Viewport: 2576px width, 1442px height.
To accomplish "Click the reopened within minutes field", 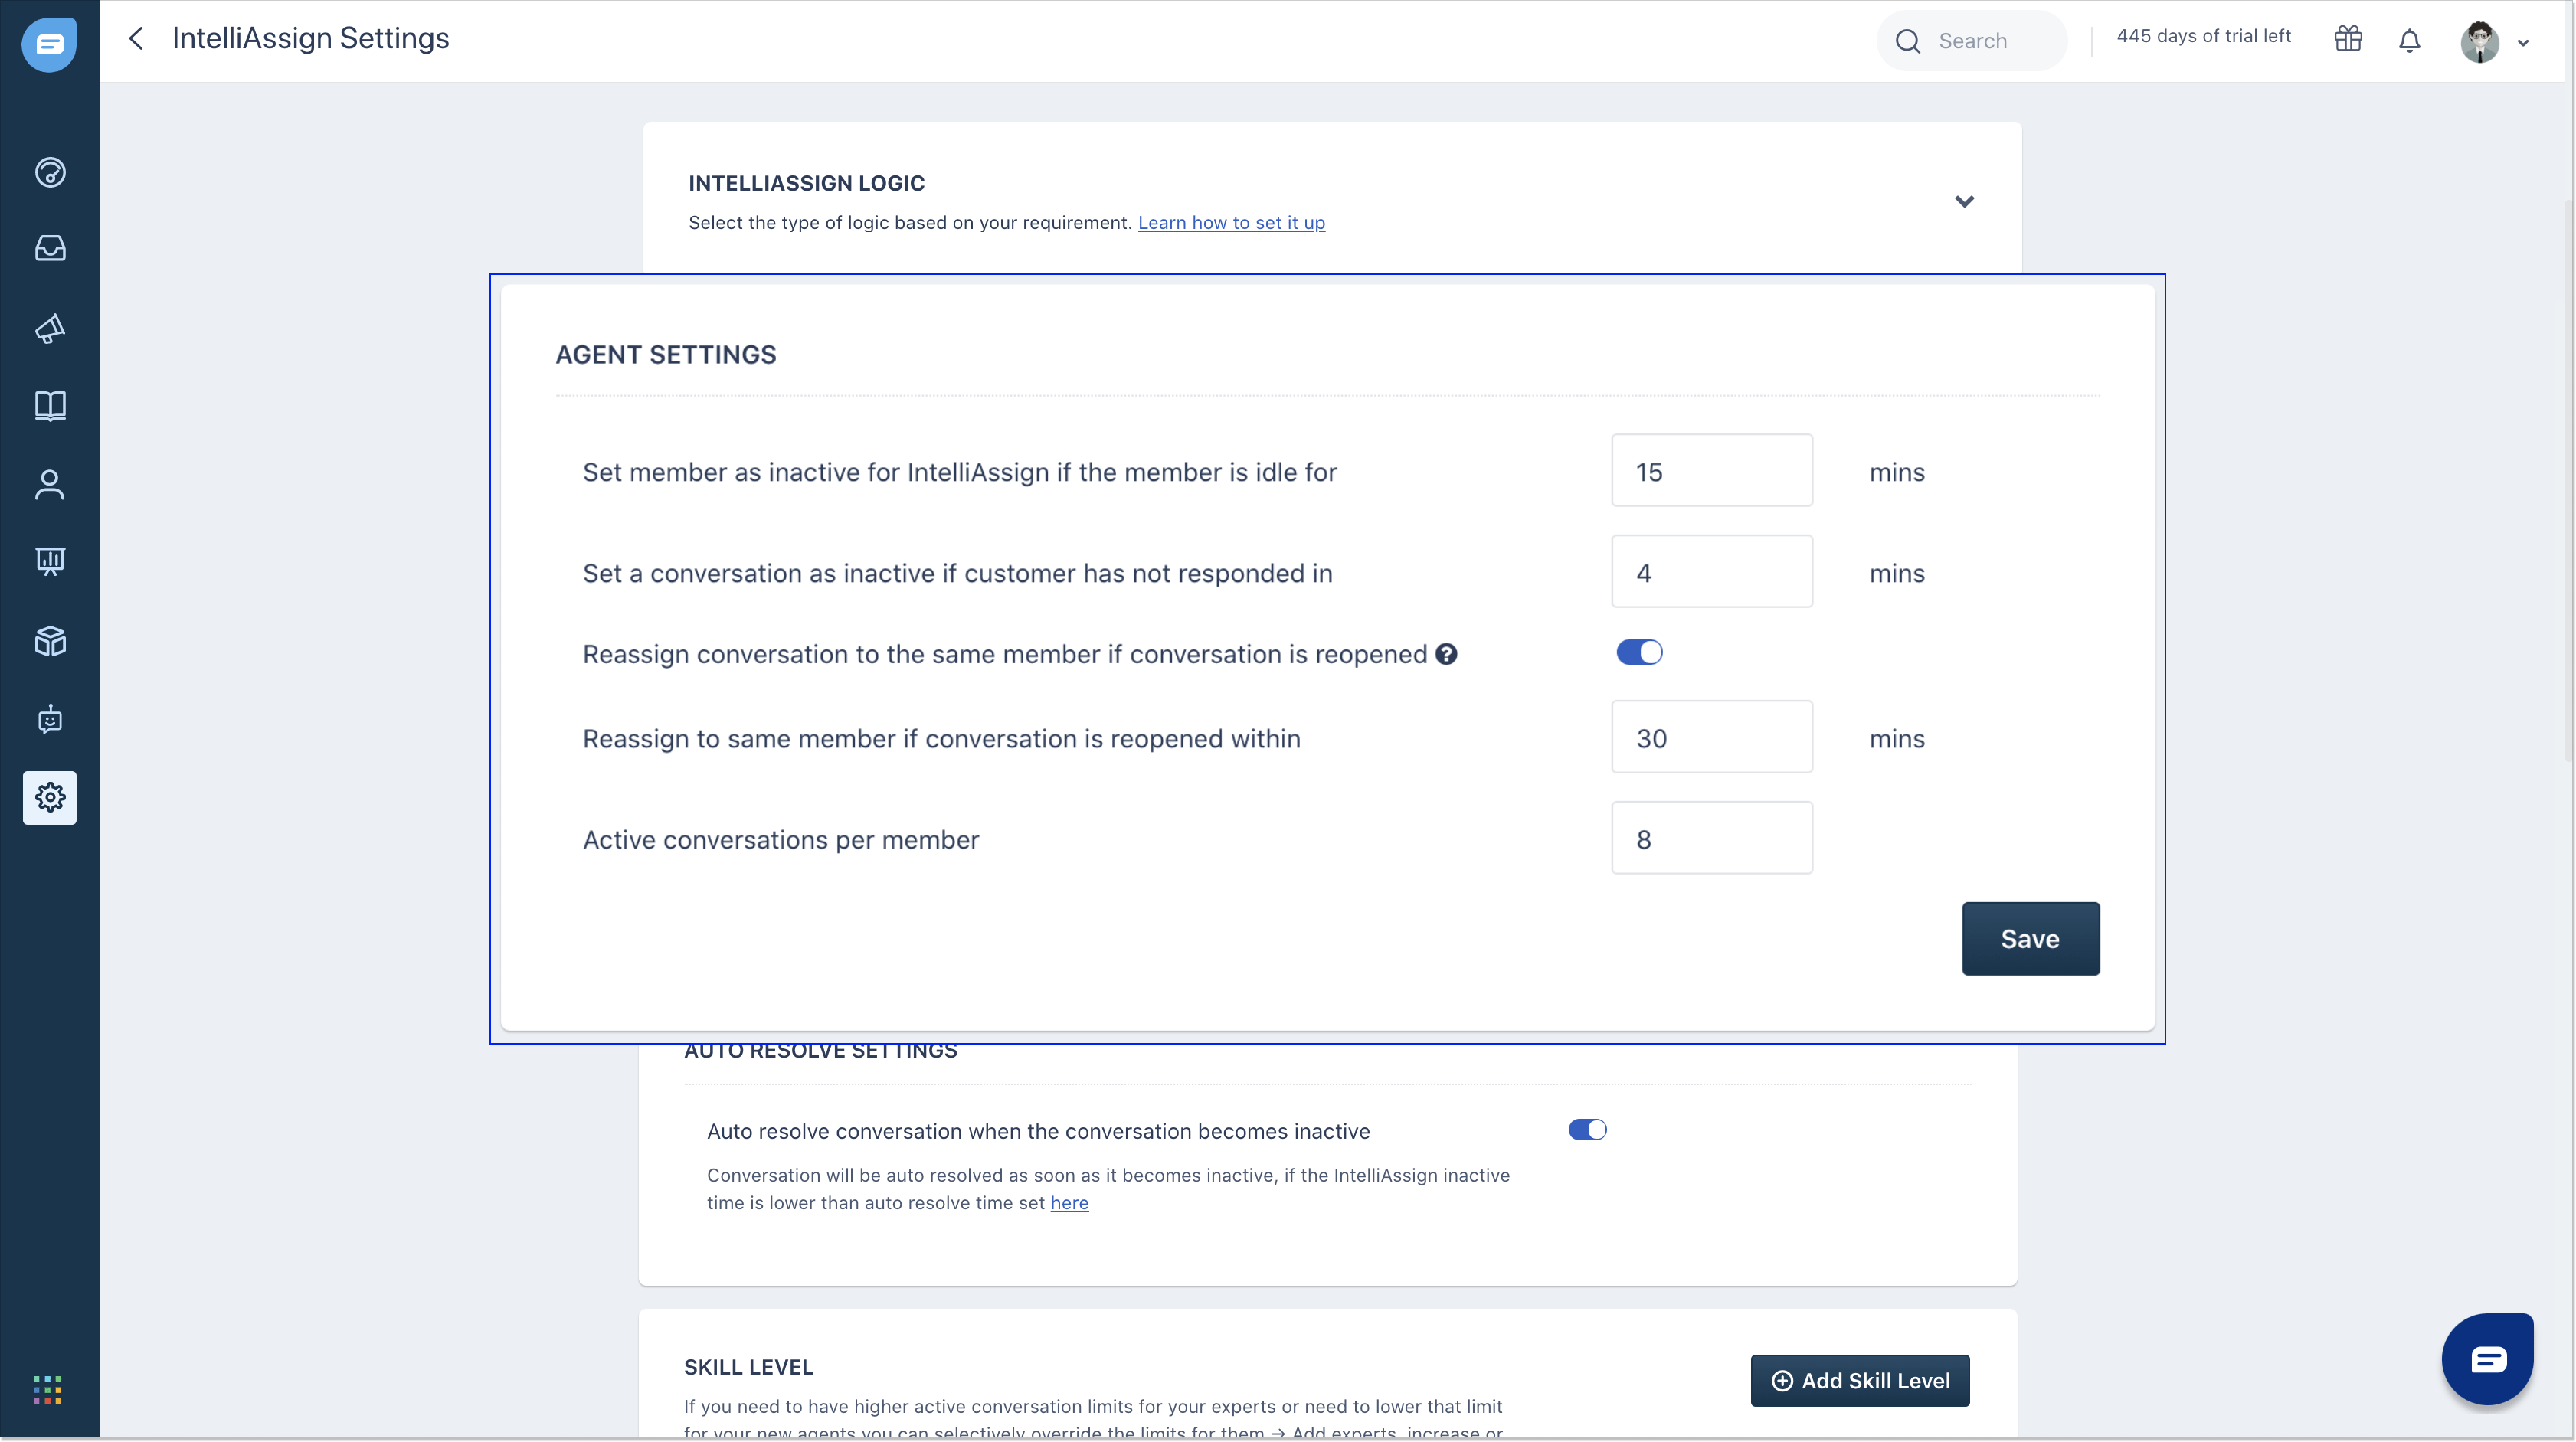I will (x=1712, y=737).
